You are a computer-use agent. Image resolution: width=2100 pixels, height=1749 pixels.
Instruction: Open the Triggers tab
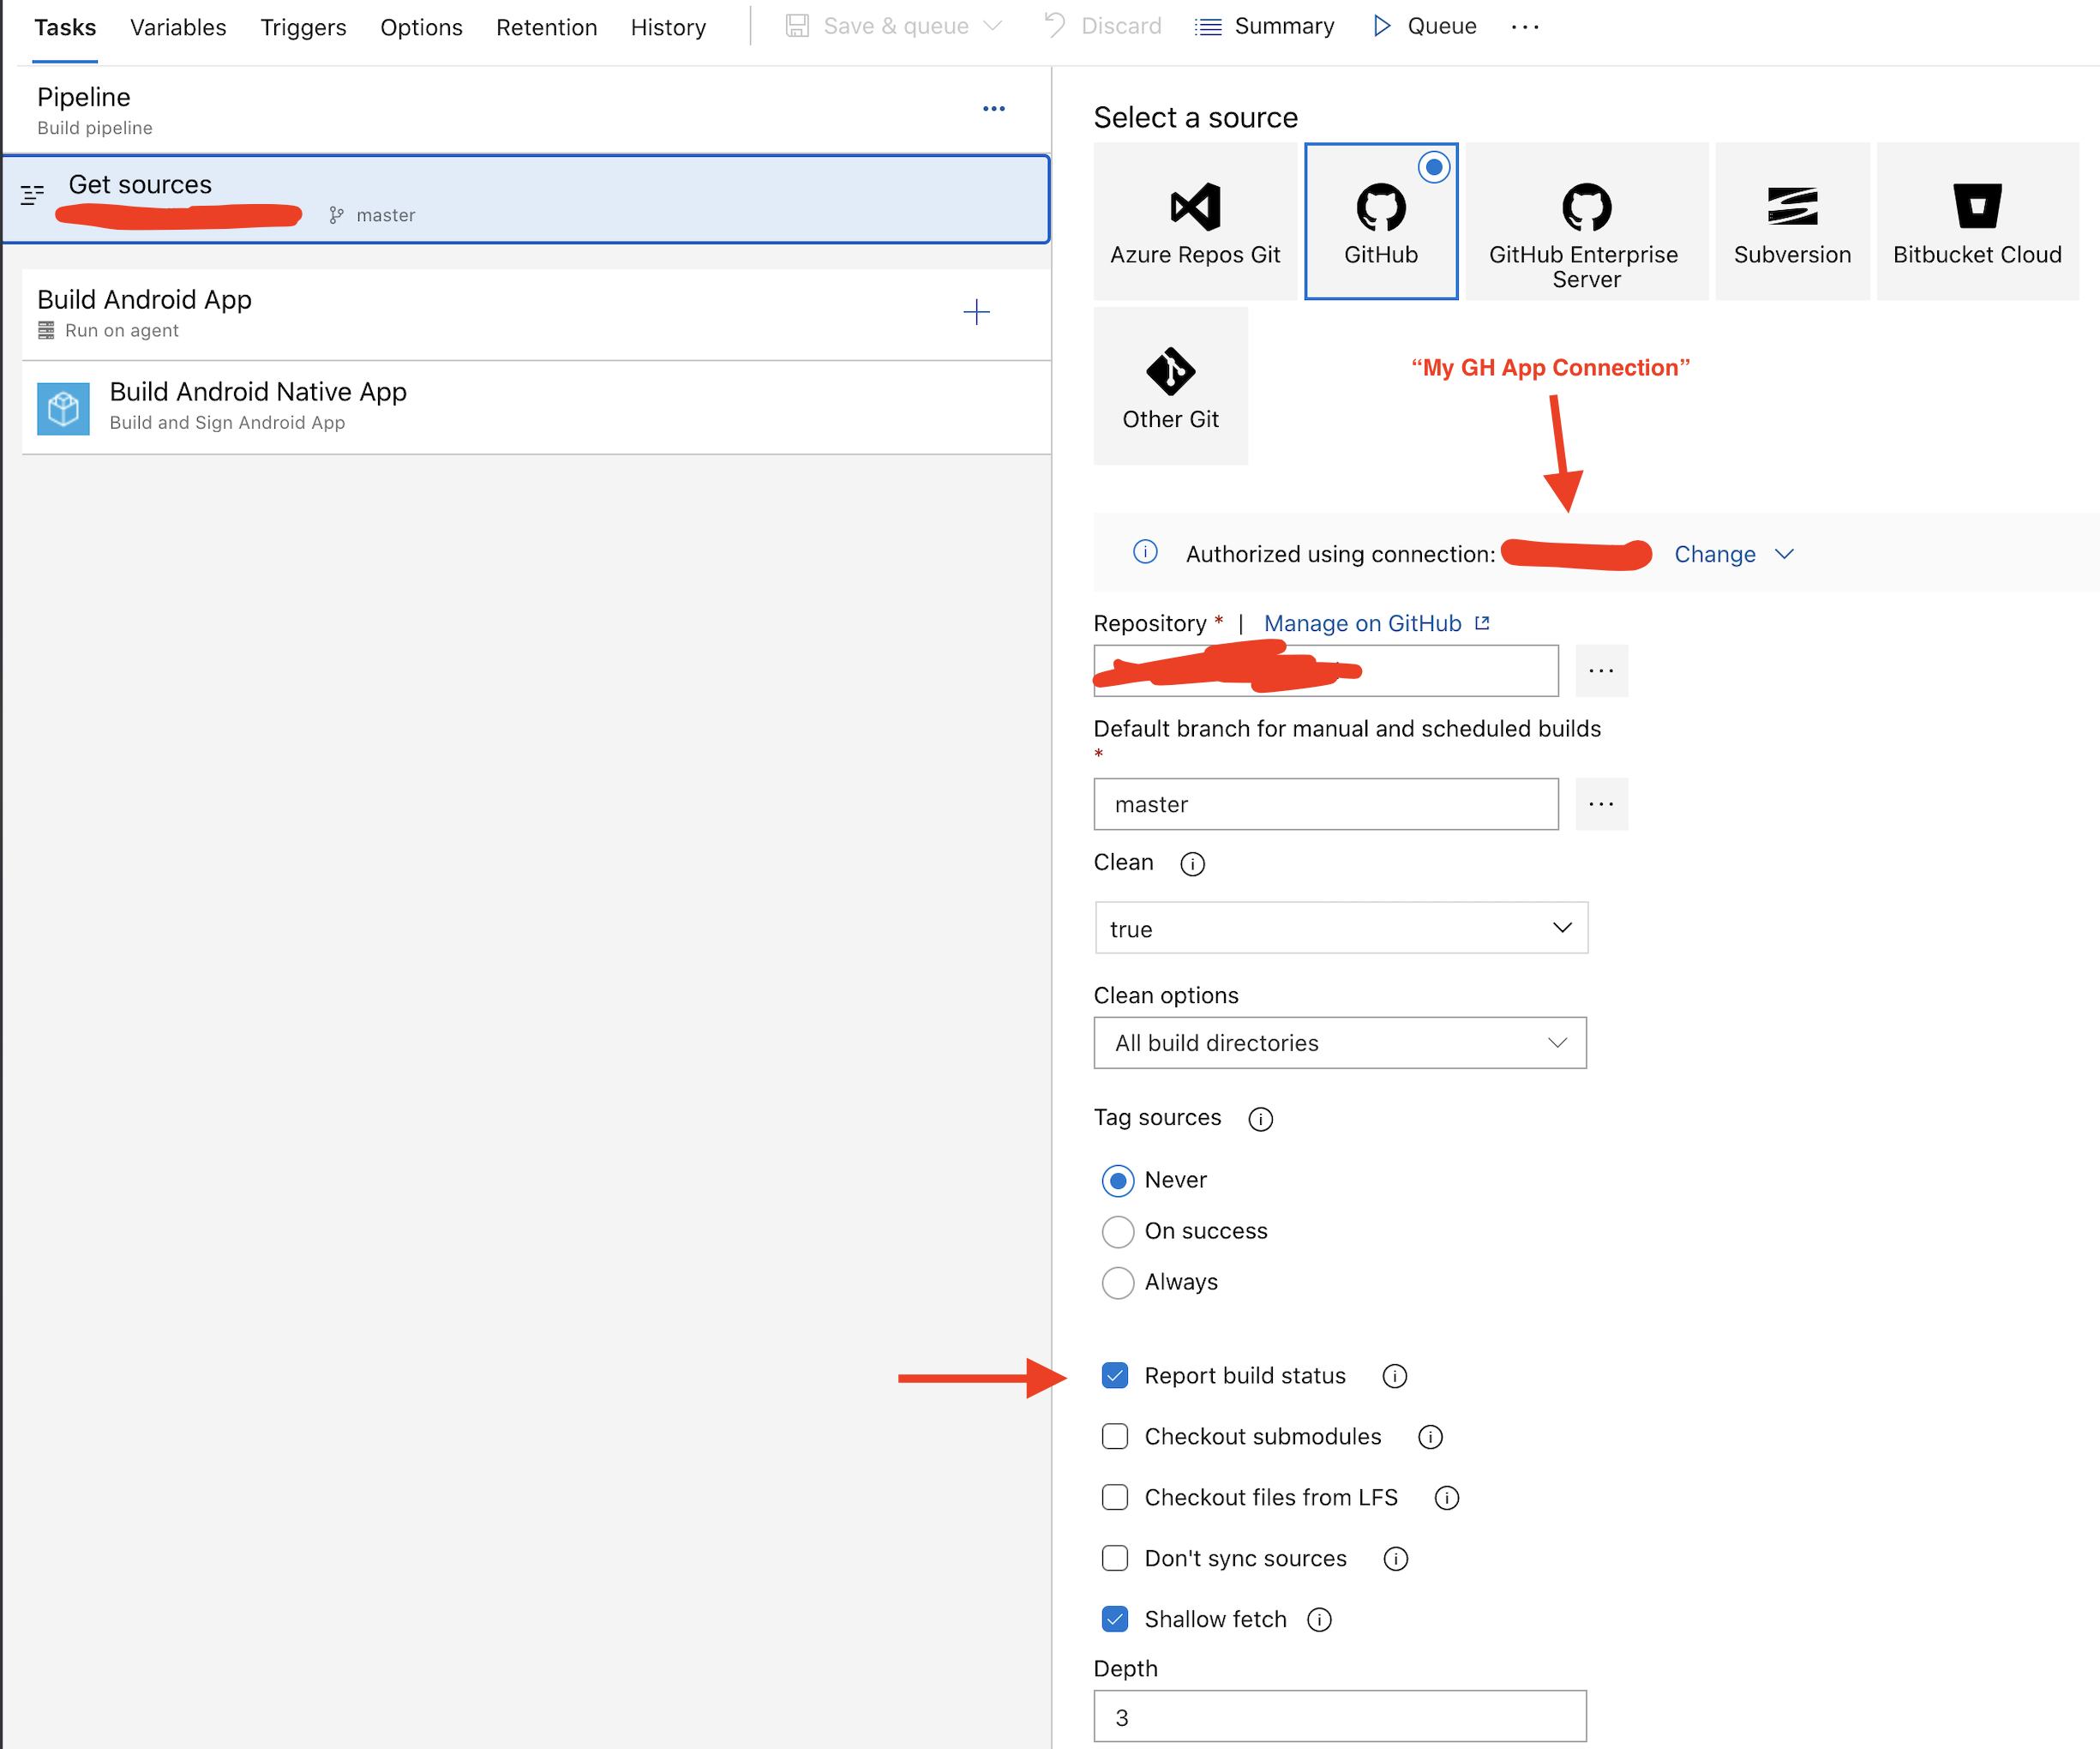[303, 27]
